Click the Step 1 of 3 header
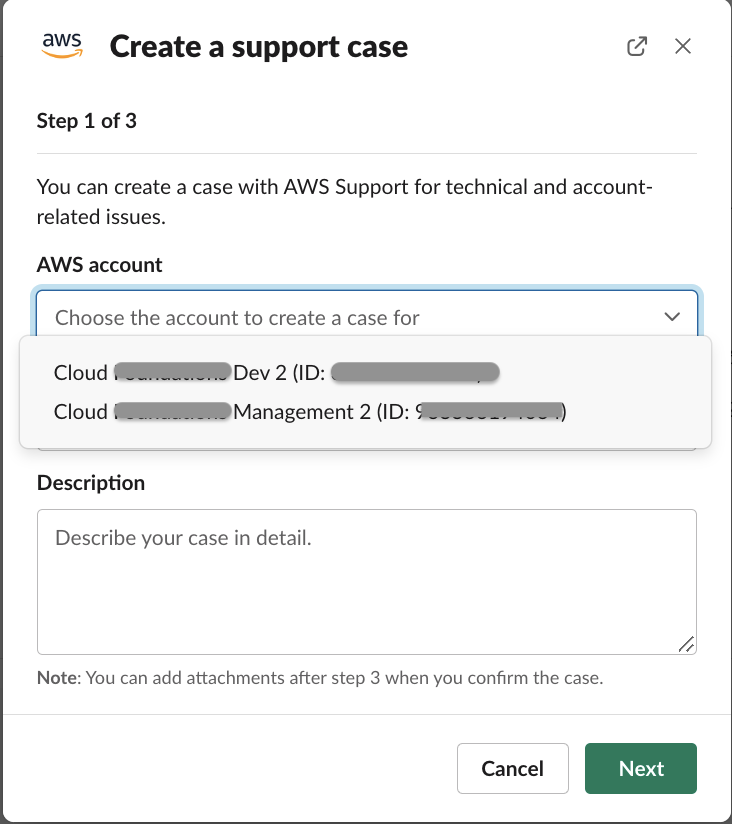 tap(87, 120)
